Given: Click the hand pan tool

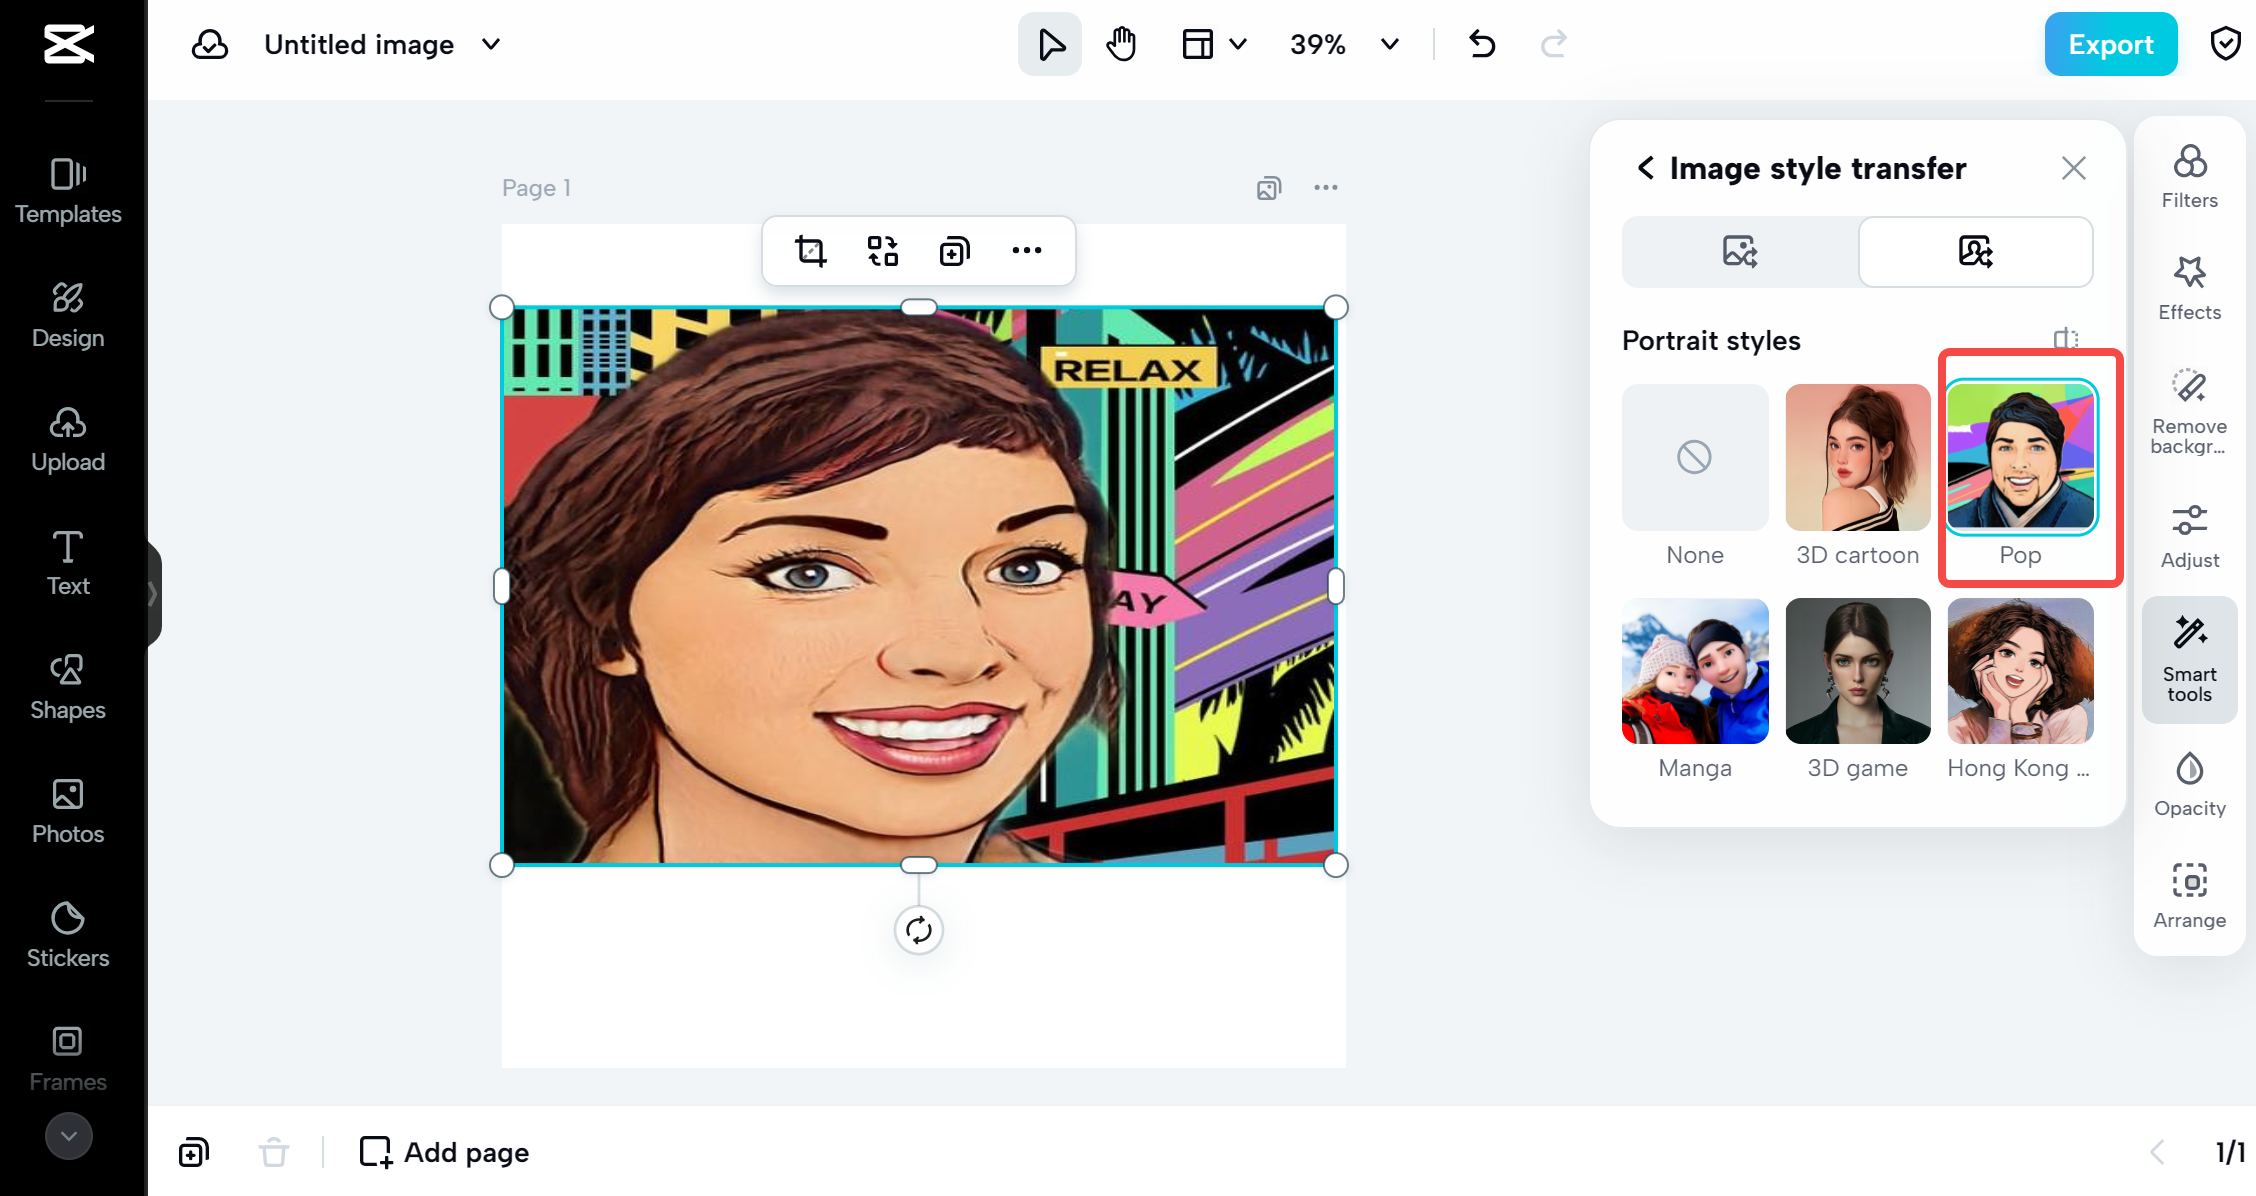Looking at the screenshot, I should 1121,45.
